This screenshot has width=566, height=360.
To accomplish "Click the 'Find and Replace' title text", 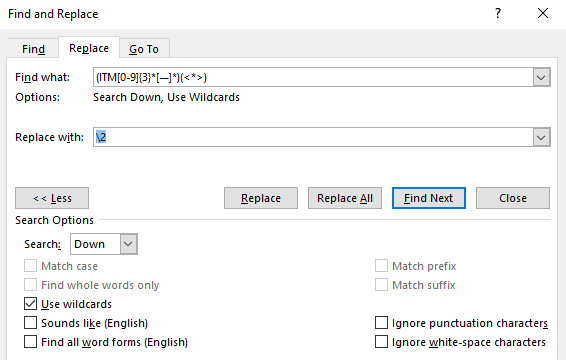I will 53,14.
